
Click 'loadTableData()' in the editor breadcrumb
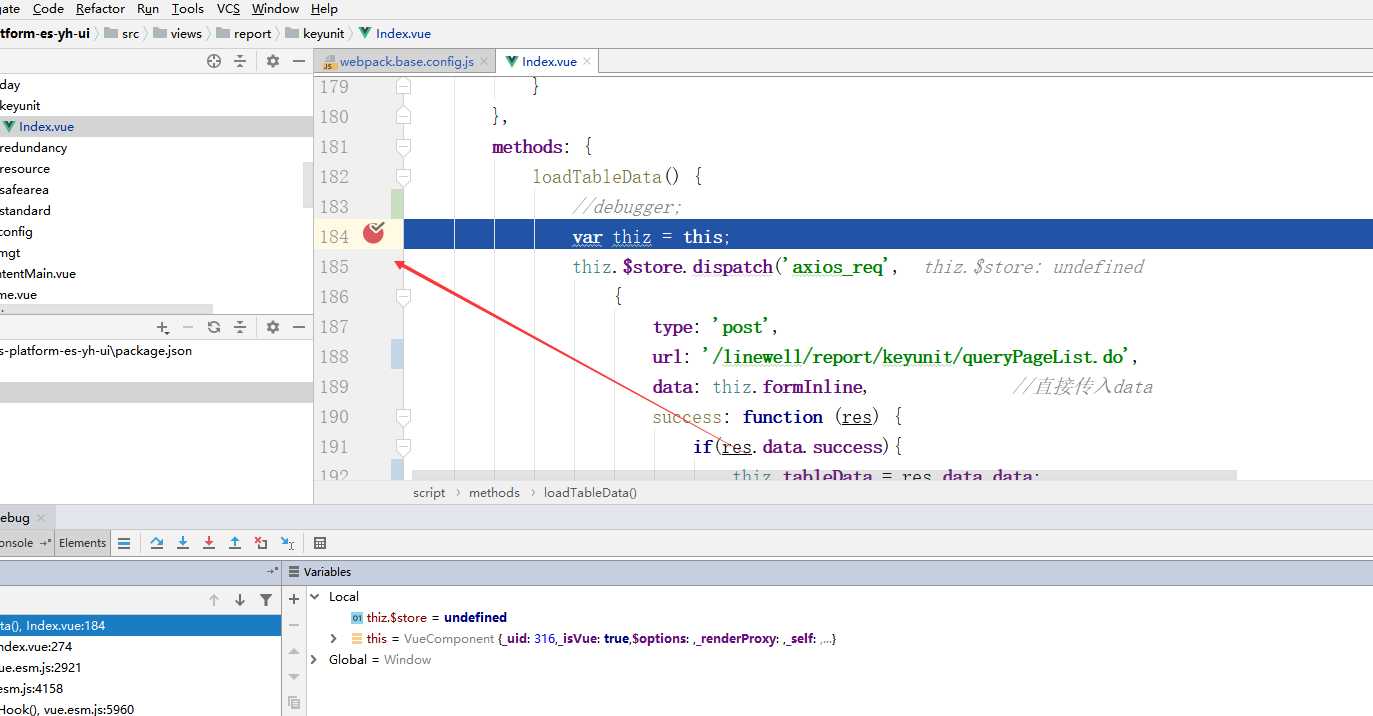point(590,492)
